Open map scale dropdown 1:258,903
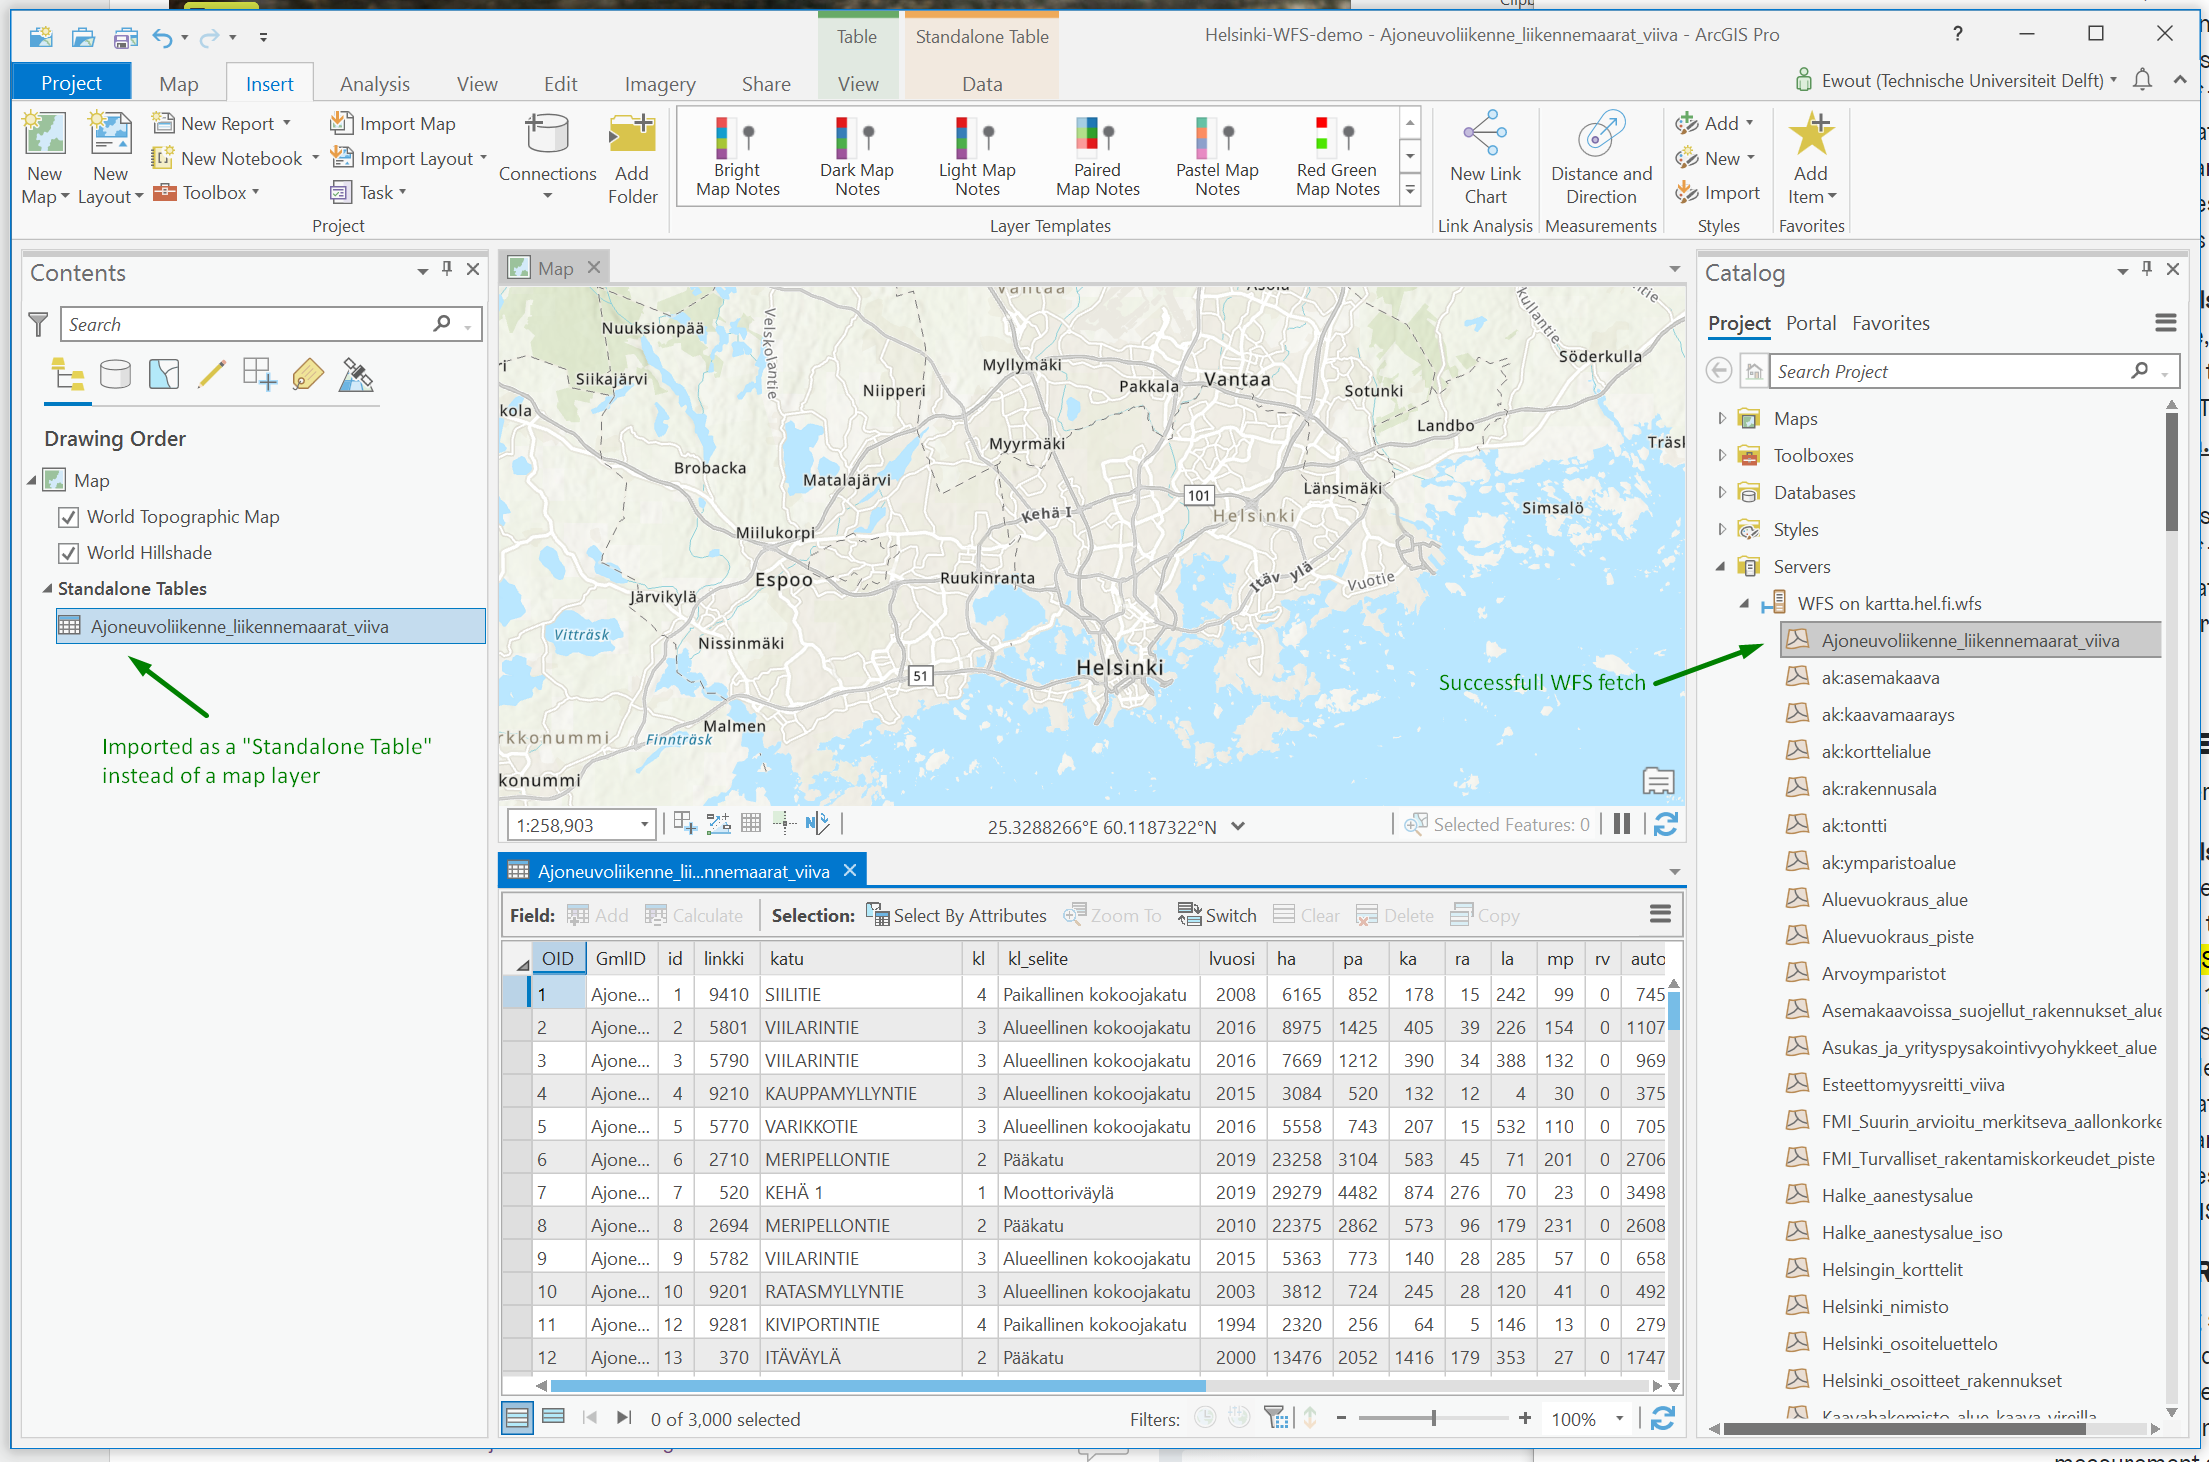 pyautogui.click(x=644, y=825)
